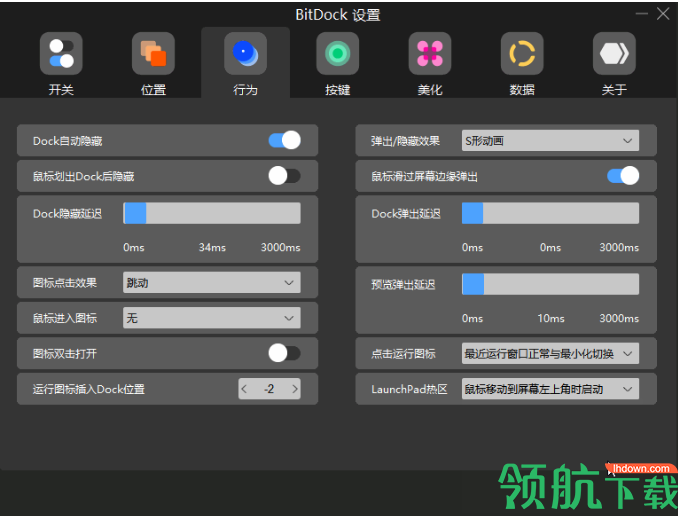
Task: Enable 图标双击打开 switch
Action: pyautogui.click(x=285, y=353)
